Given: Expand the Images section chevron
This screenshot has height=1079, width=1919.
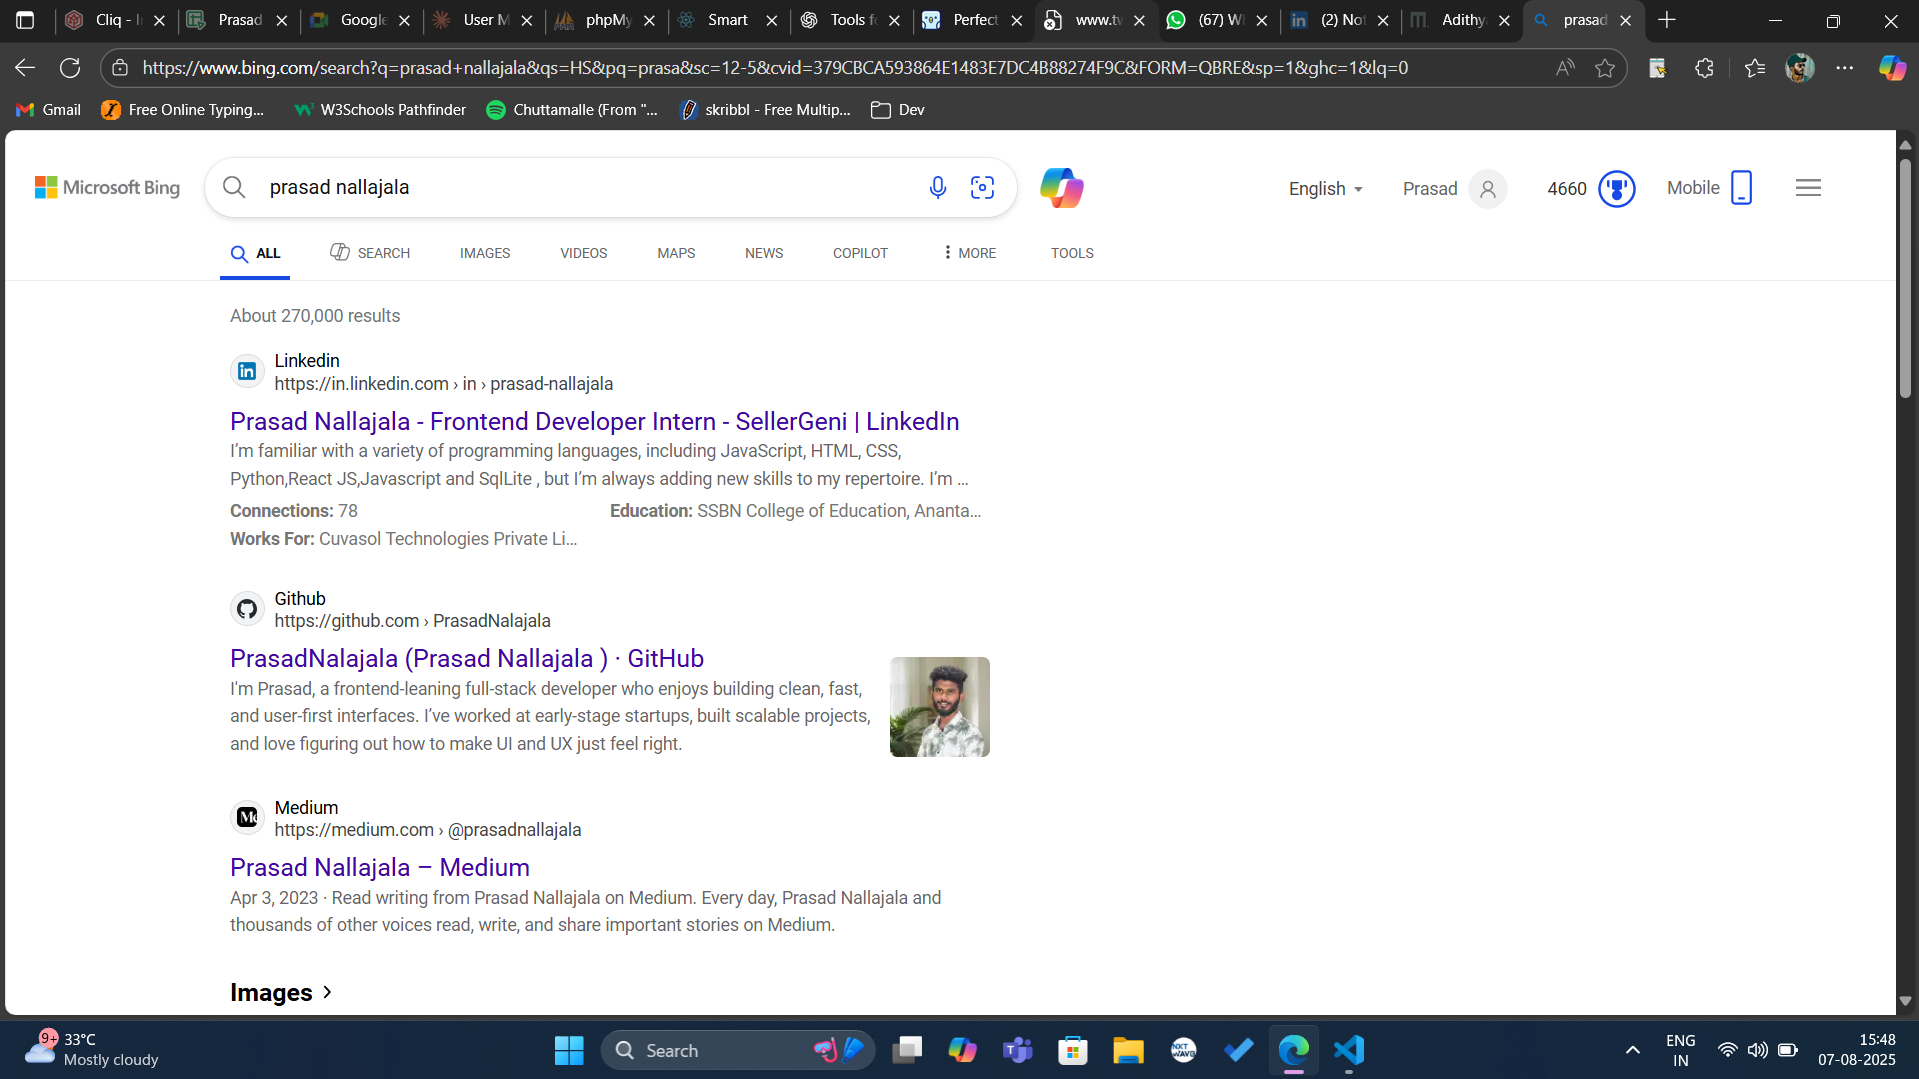Looking at the screenshot, I should click(x=327, y=992).
